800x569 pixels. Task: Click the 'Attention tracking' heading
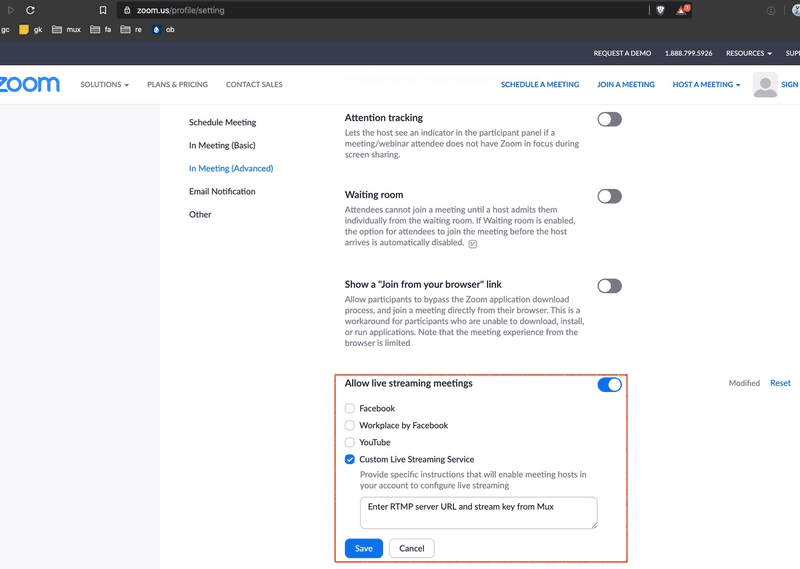pyautogui.click(x=384, y=118)
